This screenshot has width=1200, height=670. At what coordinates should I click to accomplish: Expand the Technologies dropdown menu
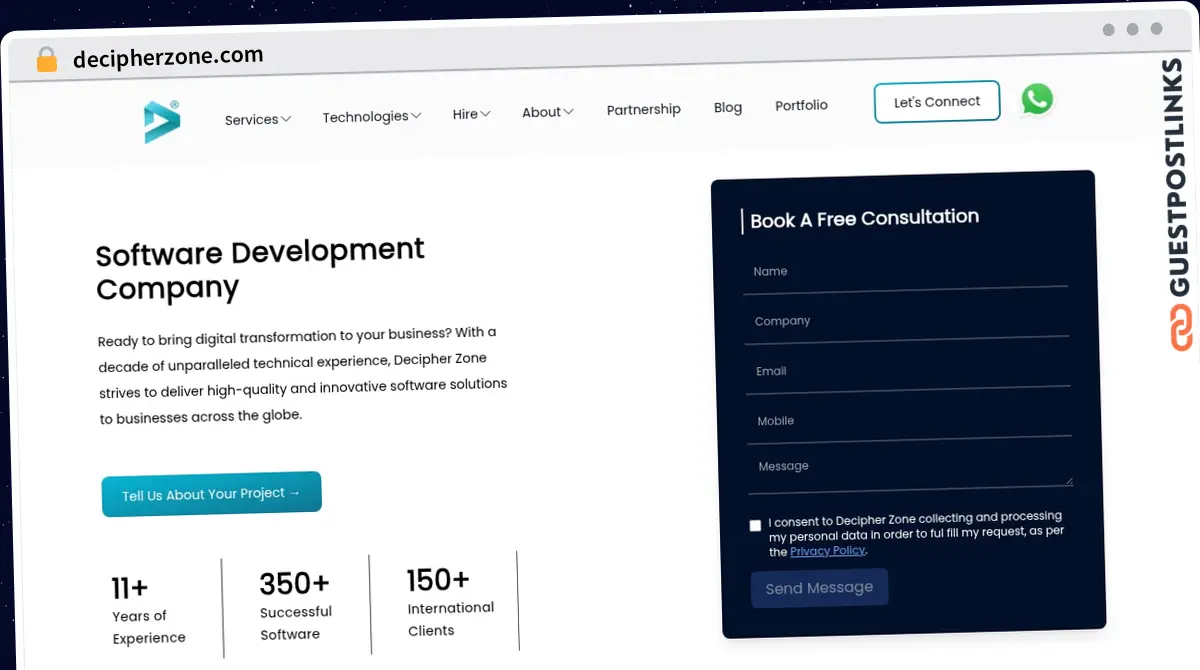point(371,117)
